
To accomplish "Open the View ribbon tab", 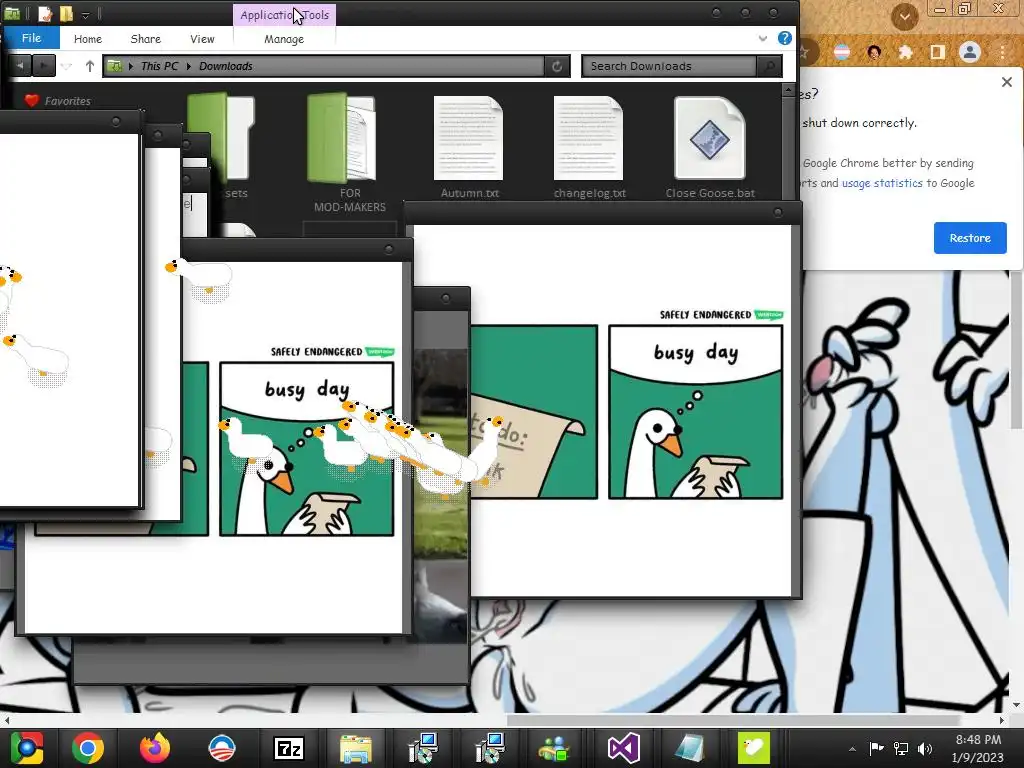I will click(202, 39).
